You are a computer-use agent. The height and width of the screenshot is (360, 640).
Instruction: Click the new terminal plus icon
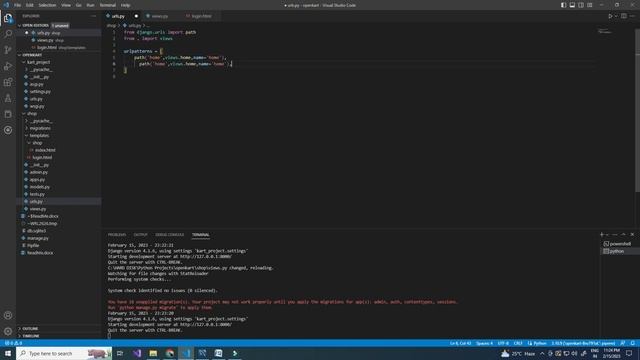(602, 235)
